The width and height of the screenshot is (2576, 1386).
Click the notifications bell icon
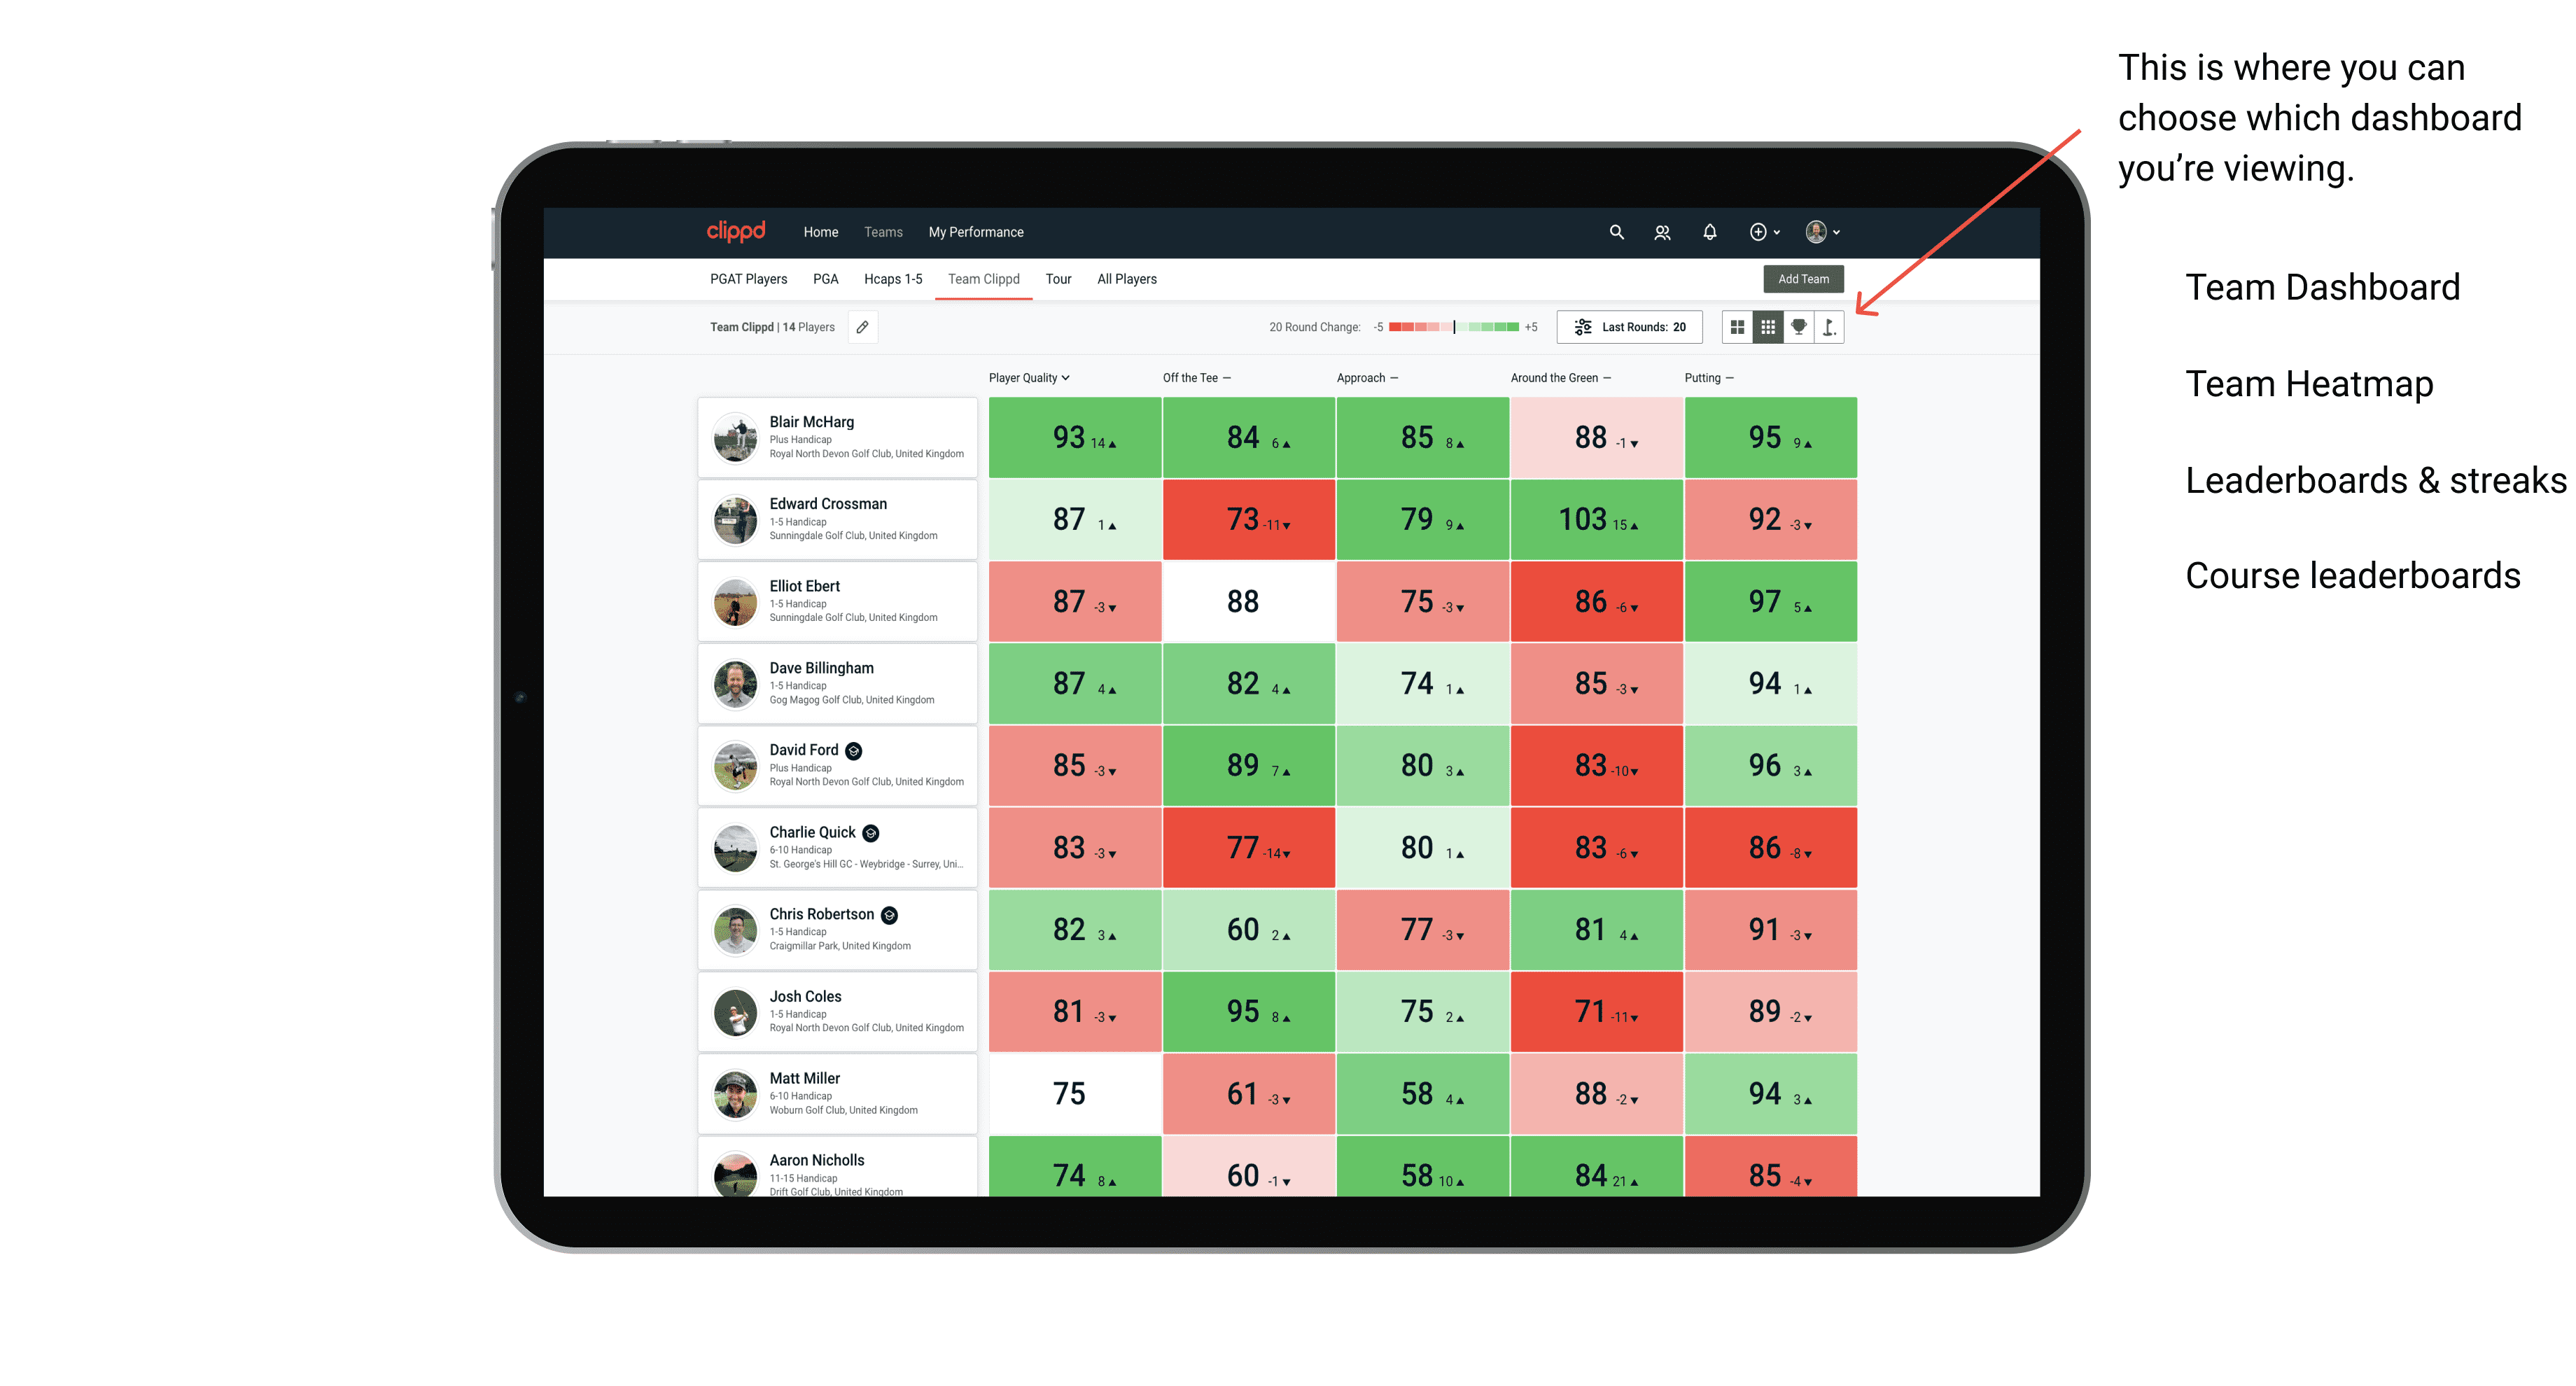(x=1709, y=232)
